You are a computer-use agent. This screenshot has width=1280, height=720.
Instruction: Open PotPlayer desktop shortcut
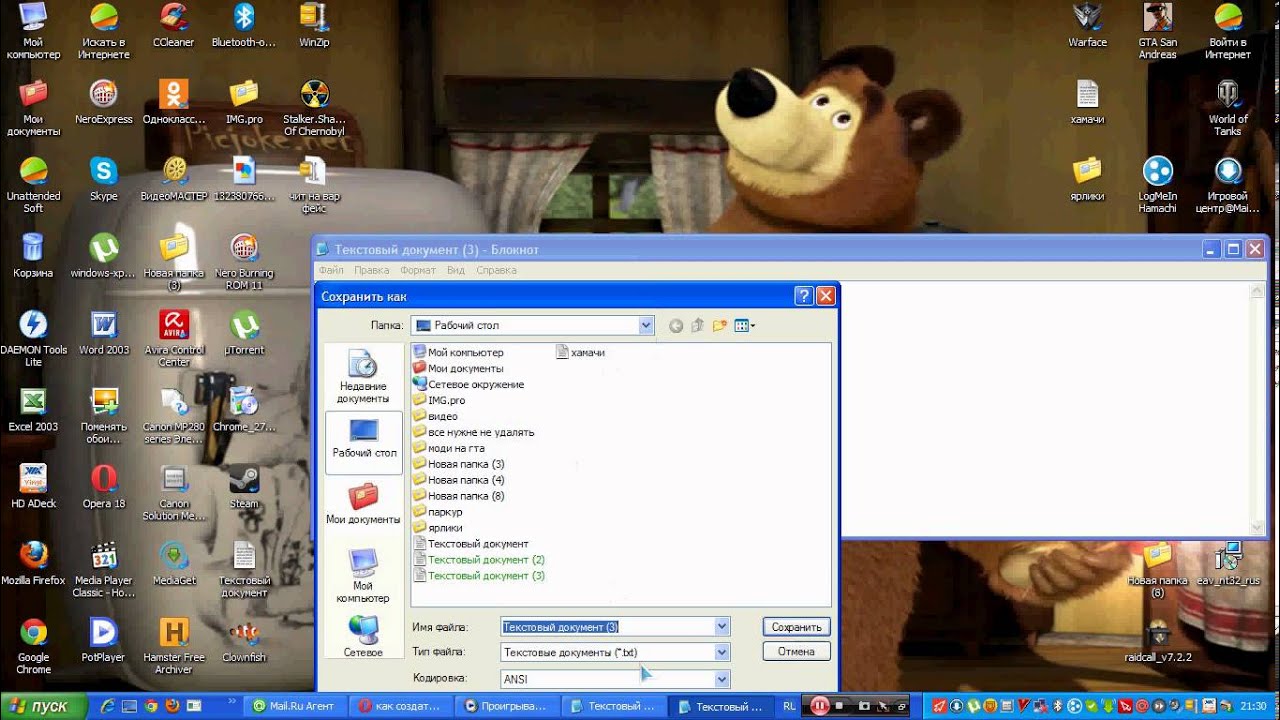pos(103,640)
